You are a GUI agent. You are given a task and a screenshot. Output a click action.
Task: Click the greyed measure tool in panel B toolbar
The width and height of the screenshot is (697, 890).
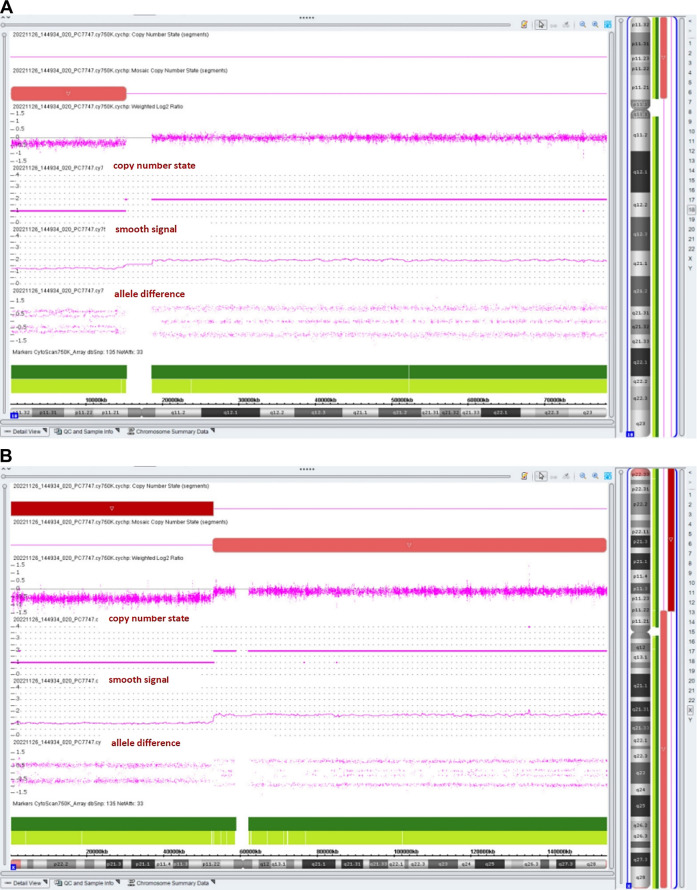point(554,476)
